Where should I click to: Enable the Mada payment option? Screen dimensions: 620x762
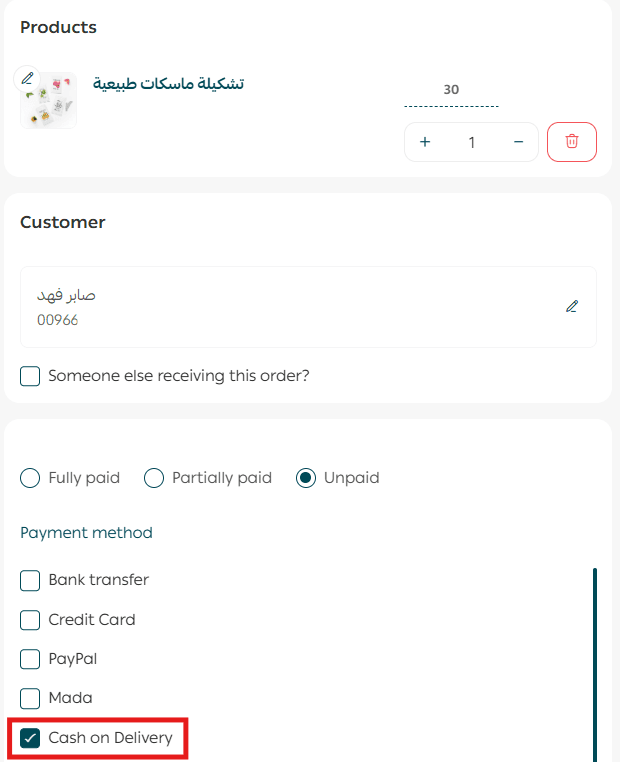(x=31, y=698)
